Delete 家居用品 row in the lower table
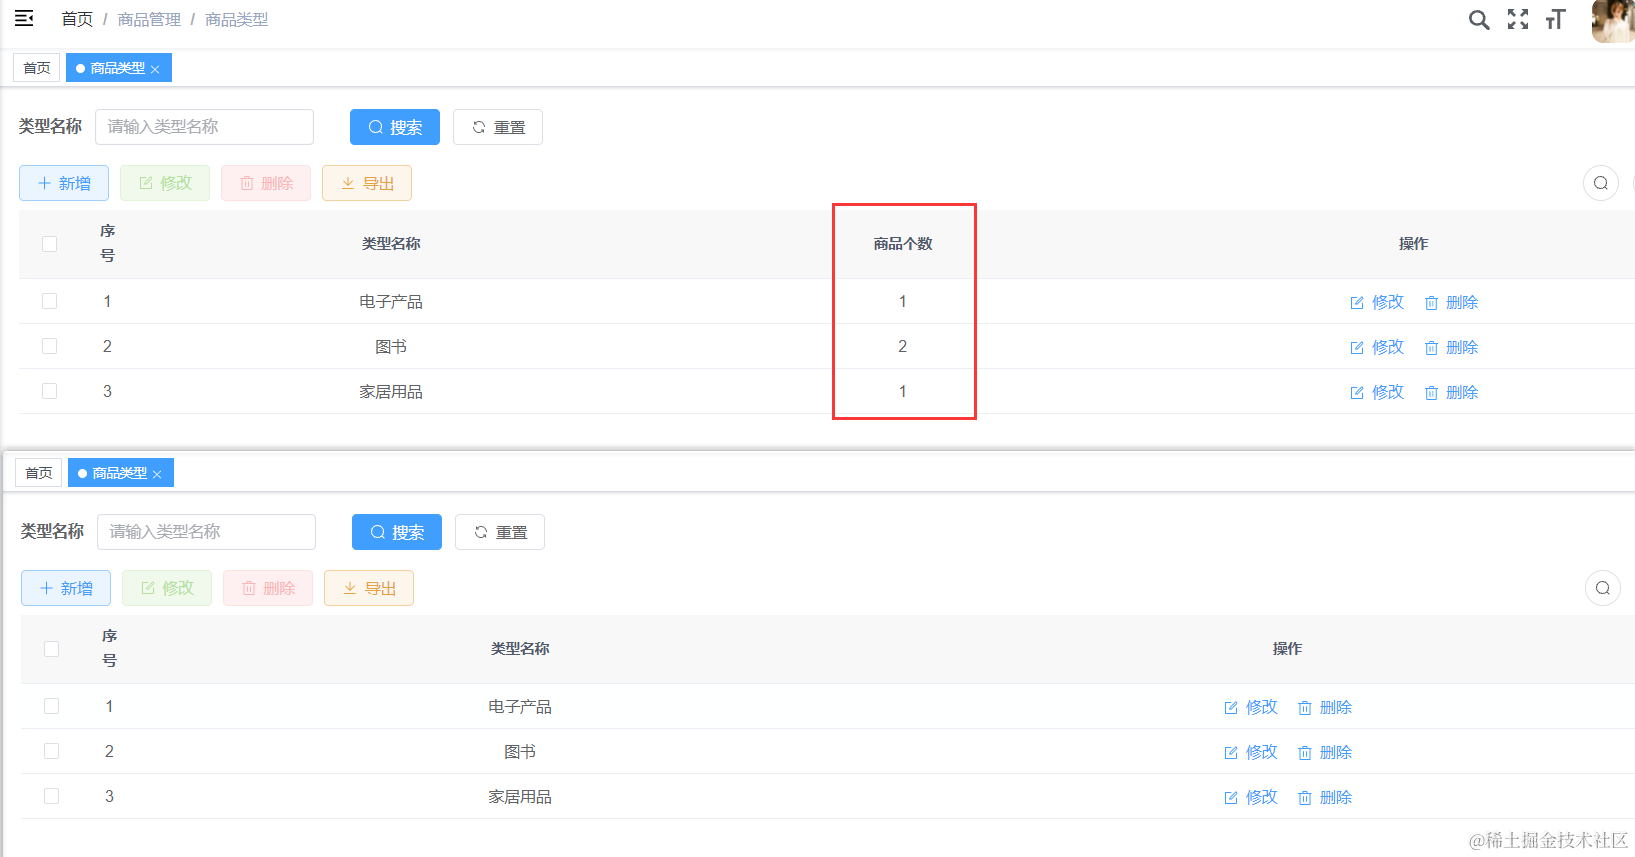1635x857 pixels. click(1325, 797)
